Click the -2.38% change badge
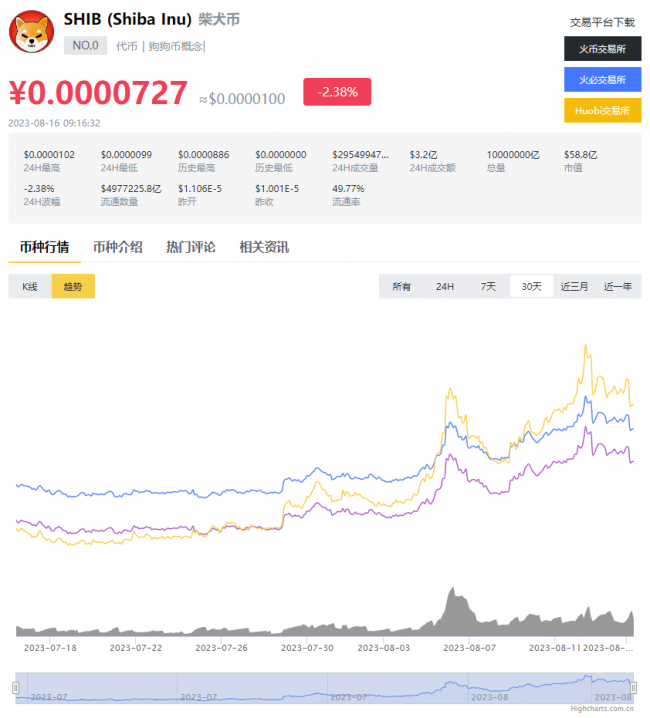The width and height of the screenshot is (650, 718). (x=337, y=92)
